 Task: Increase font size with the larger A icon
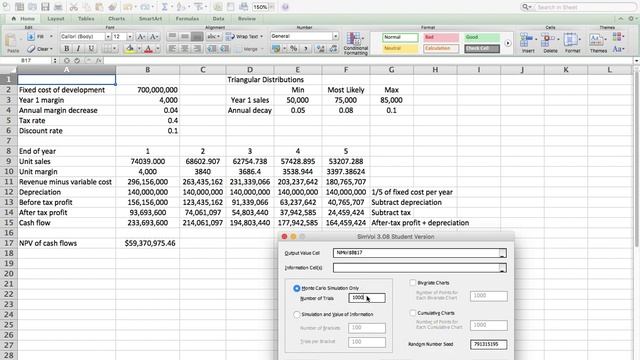click(x=141, y=37)
